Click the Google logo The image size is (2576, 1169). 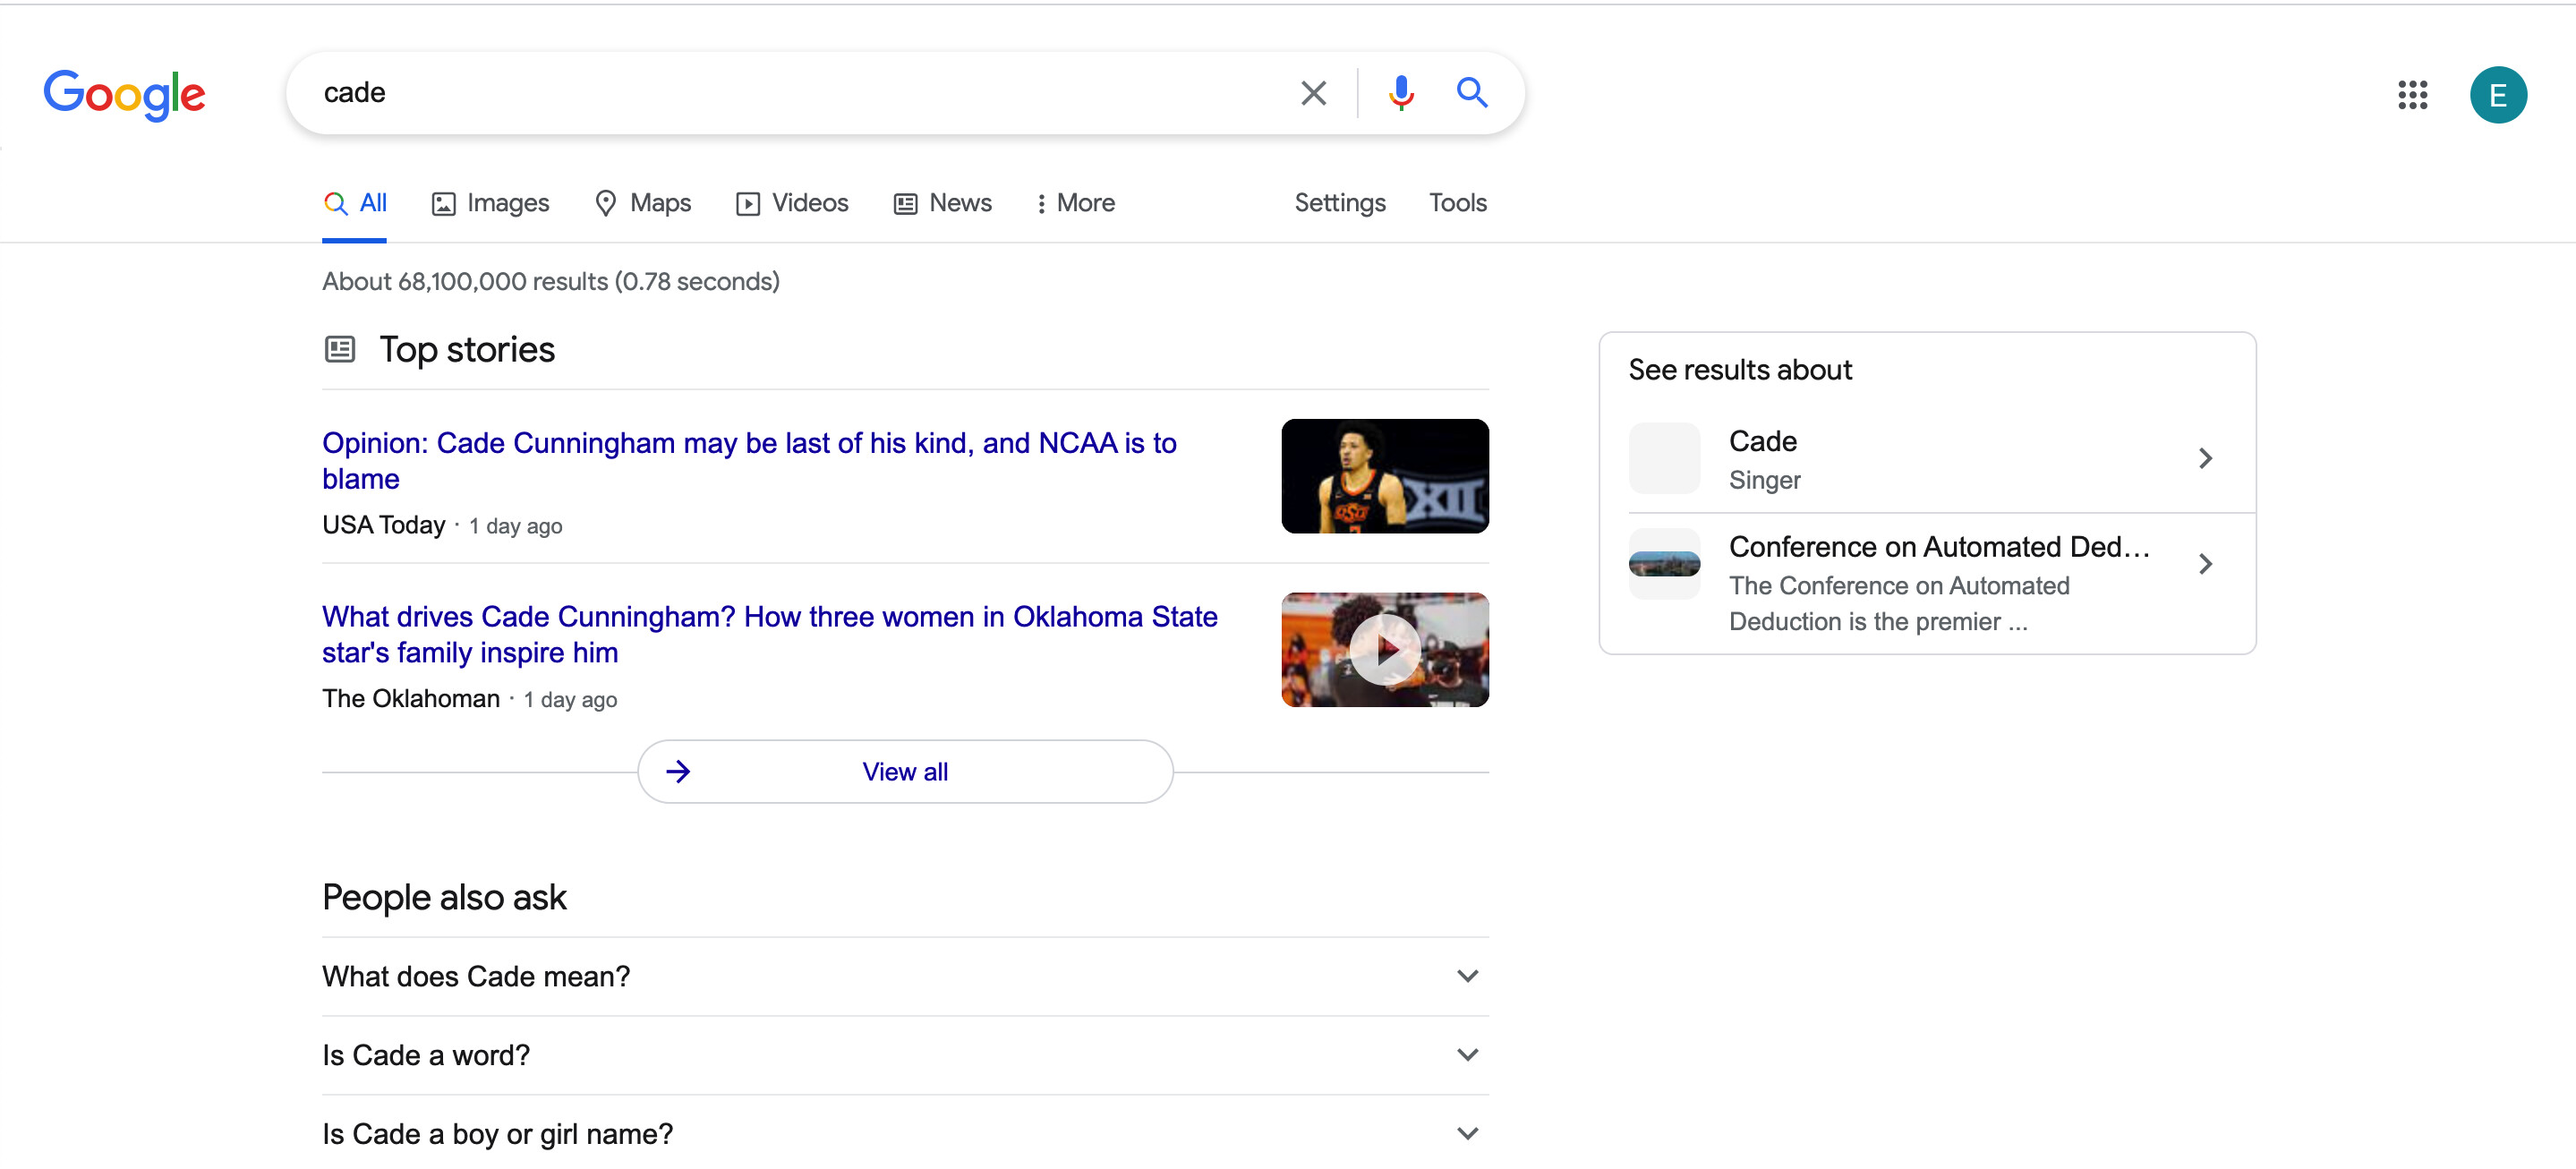pyautogui.click(x=124, y=94)
